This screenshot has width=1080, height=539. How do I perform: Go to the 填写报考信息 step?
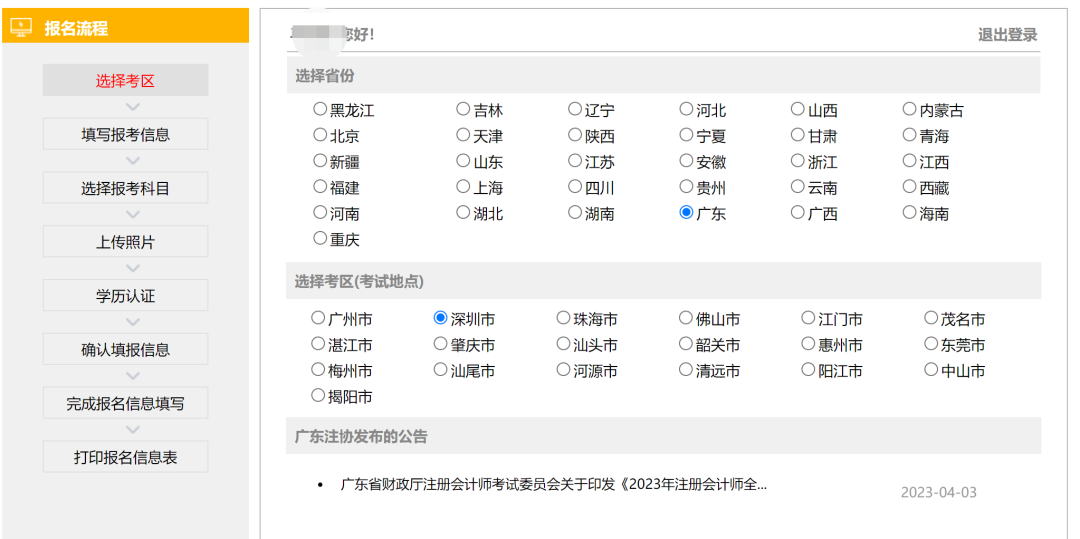pyautogui.click(x=125, y=134)
